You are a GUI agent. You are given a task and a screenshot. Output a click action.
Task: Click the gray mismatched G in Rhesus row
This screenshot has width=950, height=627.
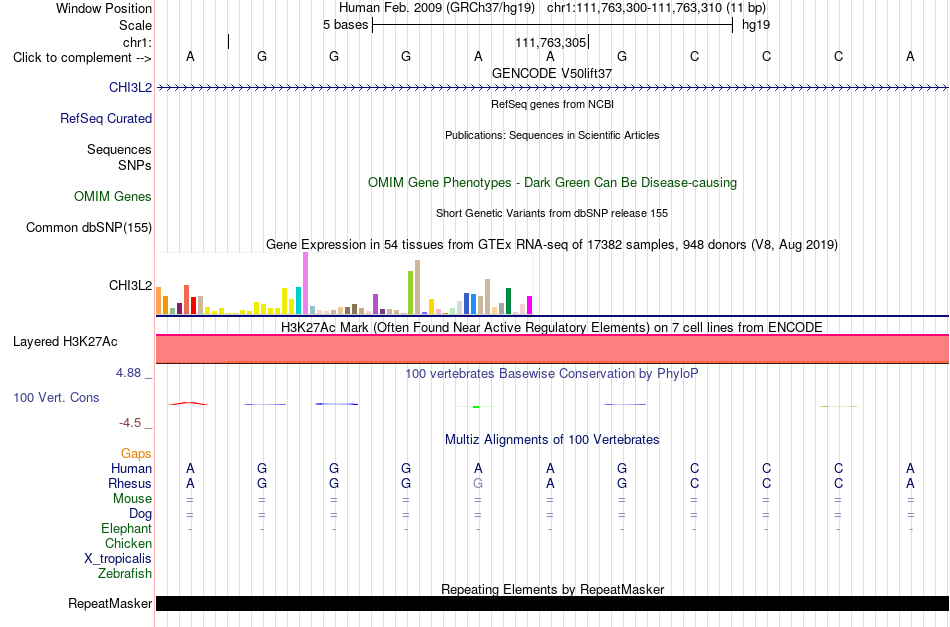coord(478,483)
